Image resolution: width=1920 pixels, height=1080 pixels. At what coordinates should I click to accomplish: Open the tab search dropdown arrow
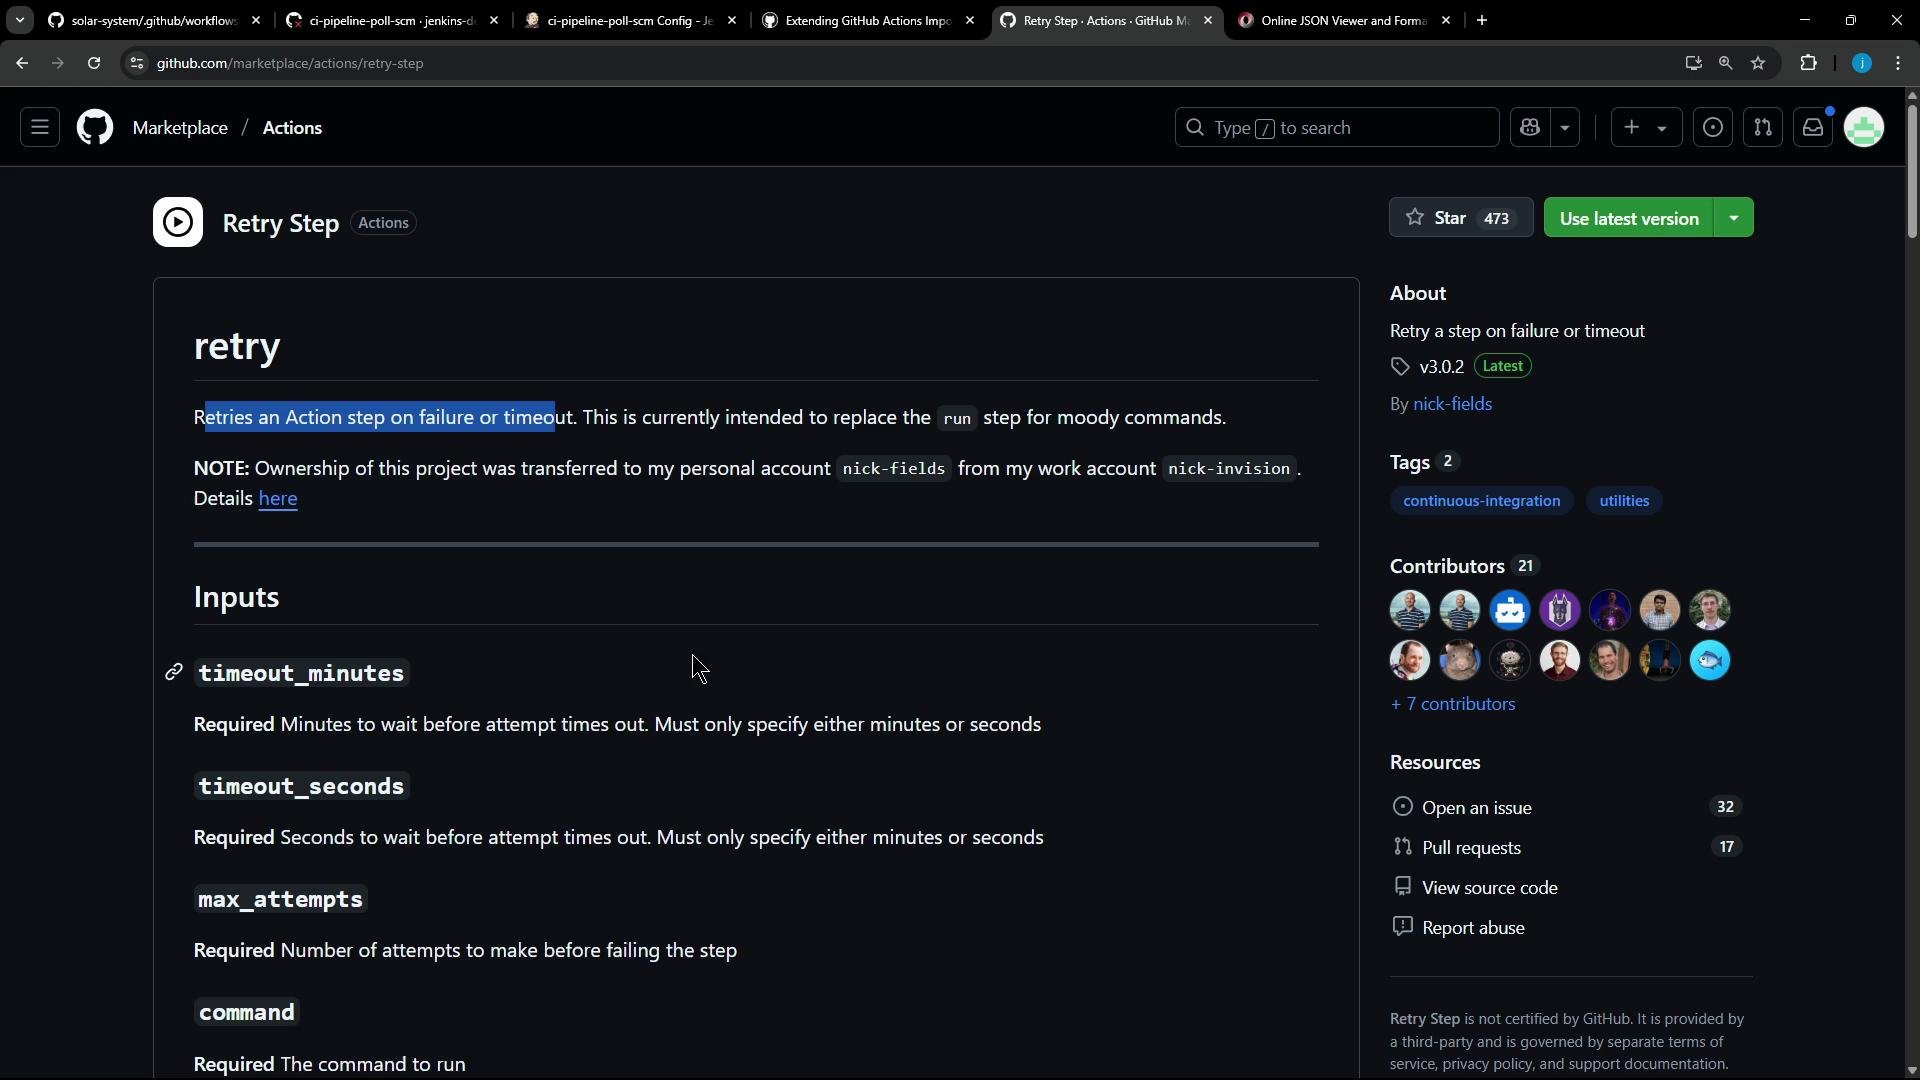(19, 20)
